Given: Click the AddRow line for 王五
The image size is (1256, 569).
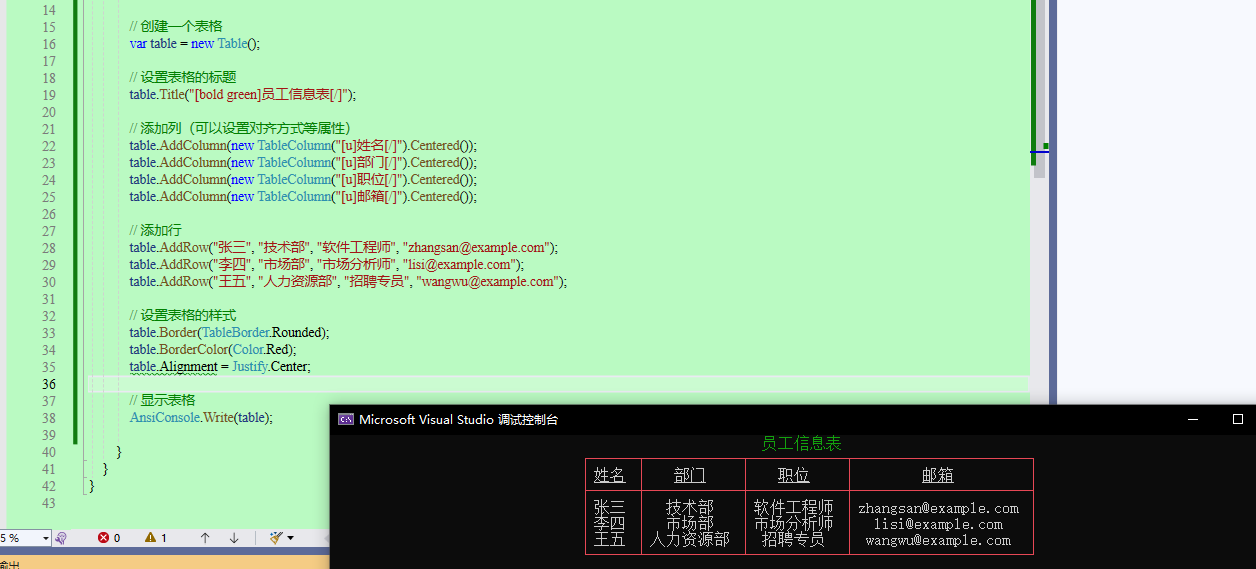Looking at the screenshot, I should click(x=348, y=282).
